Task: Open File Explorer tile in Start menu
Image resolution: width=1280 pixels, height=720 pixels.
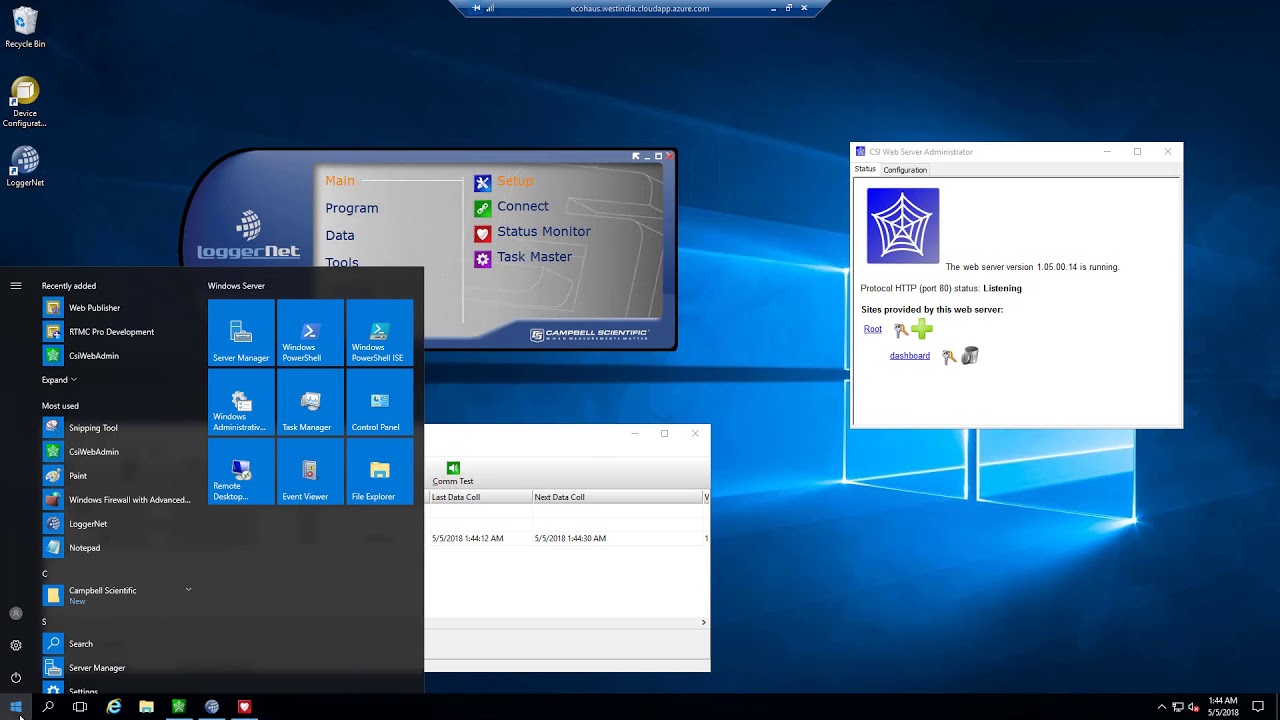Action: [x=379, y=471]
